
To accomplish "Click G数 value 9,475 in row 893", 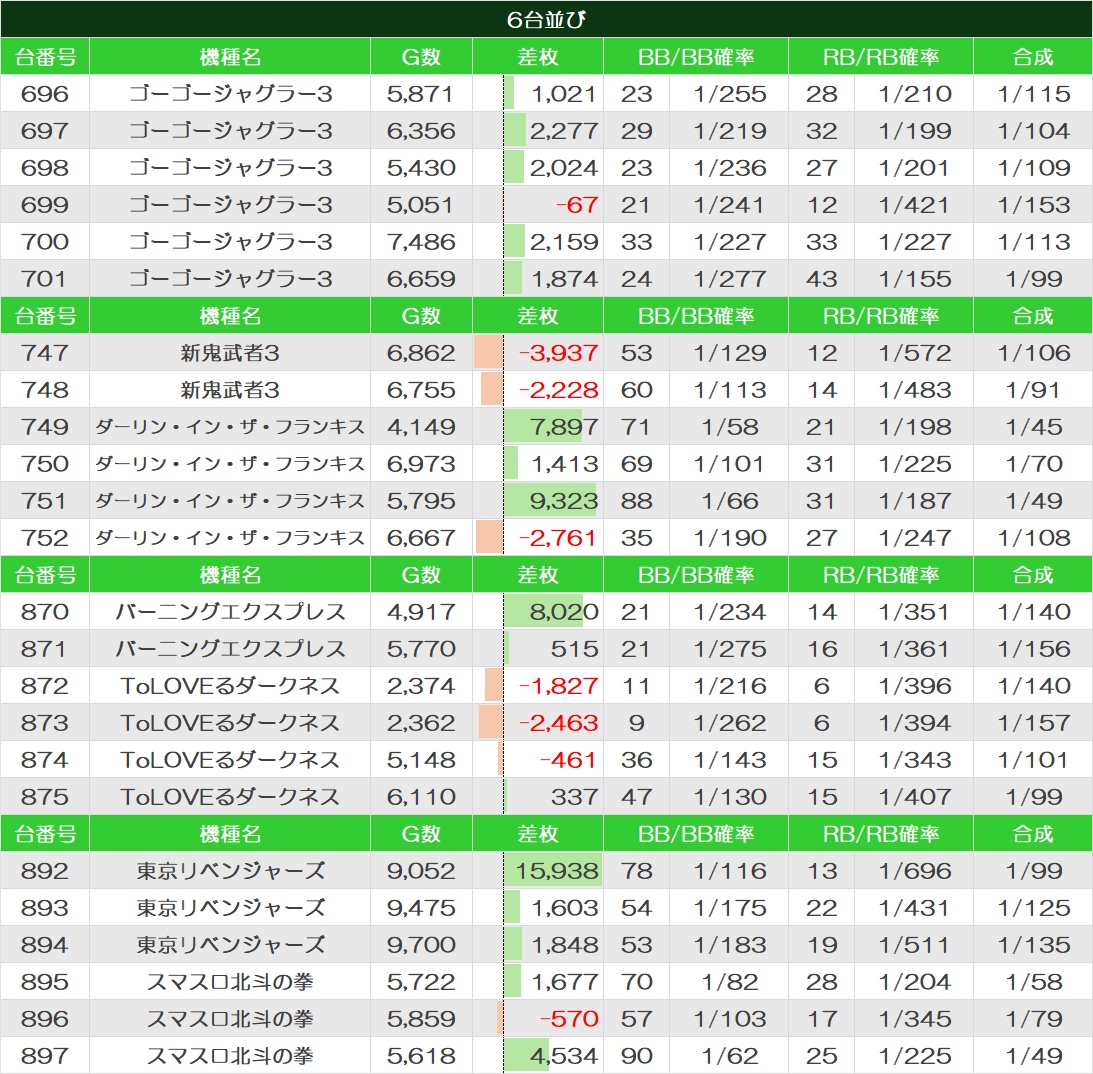I will pyautogui.click(x=421, y=907).
